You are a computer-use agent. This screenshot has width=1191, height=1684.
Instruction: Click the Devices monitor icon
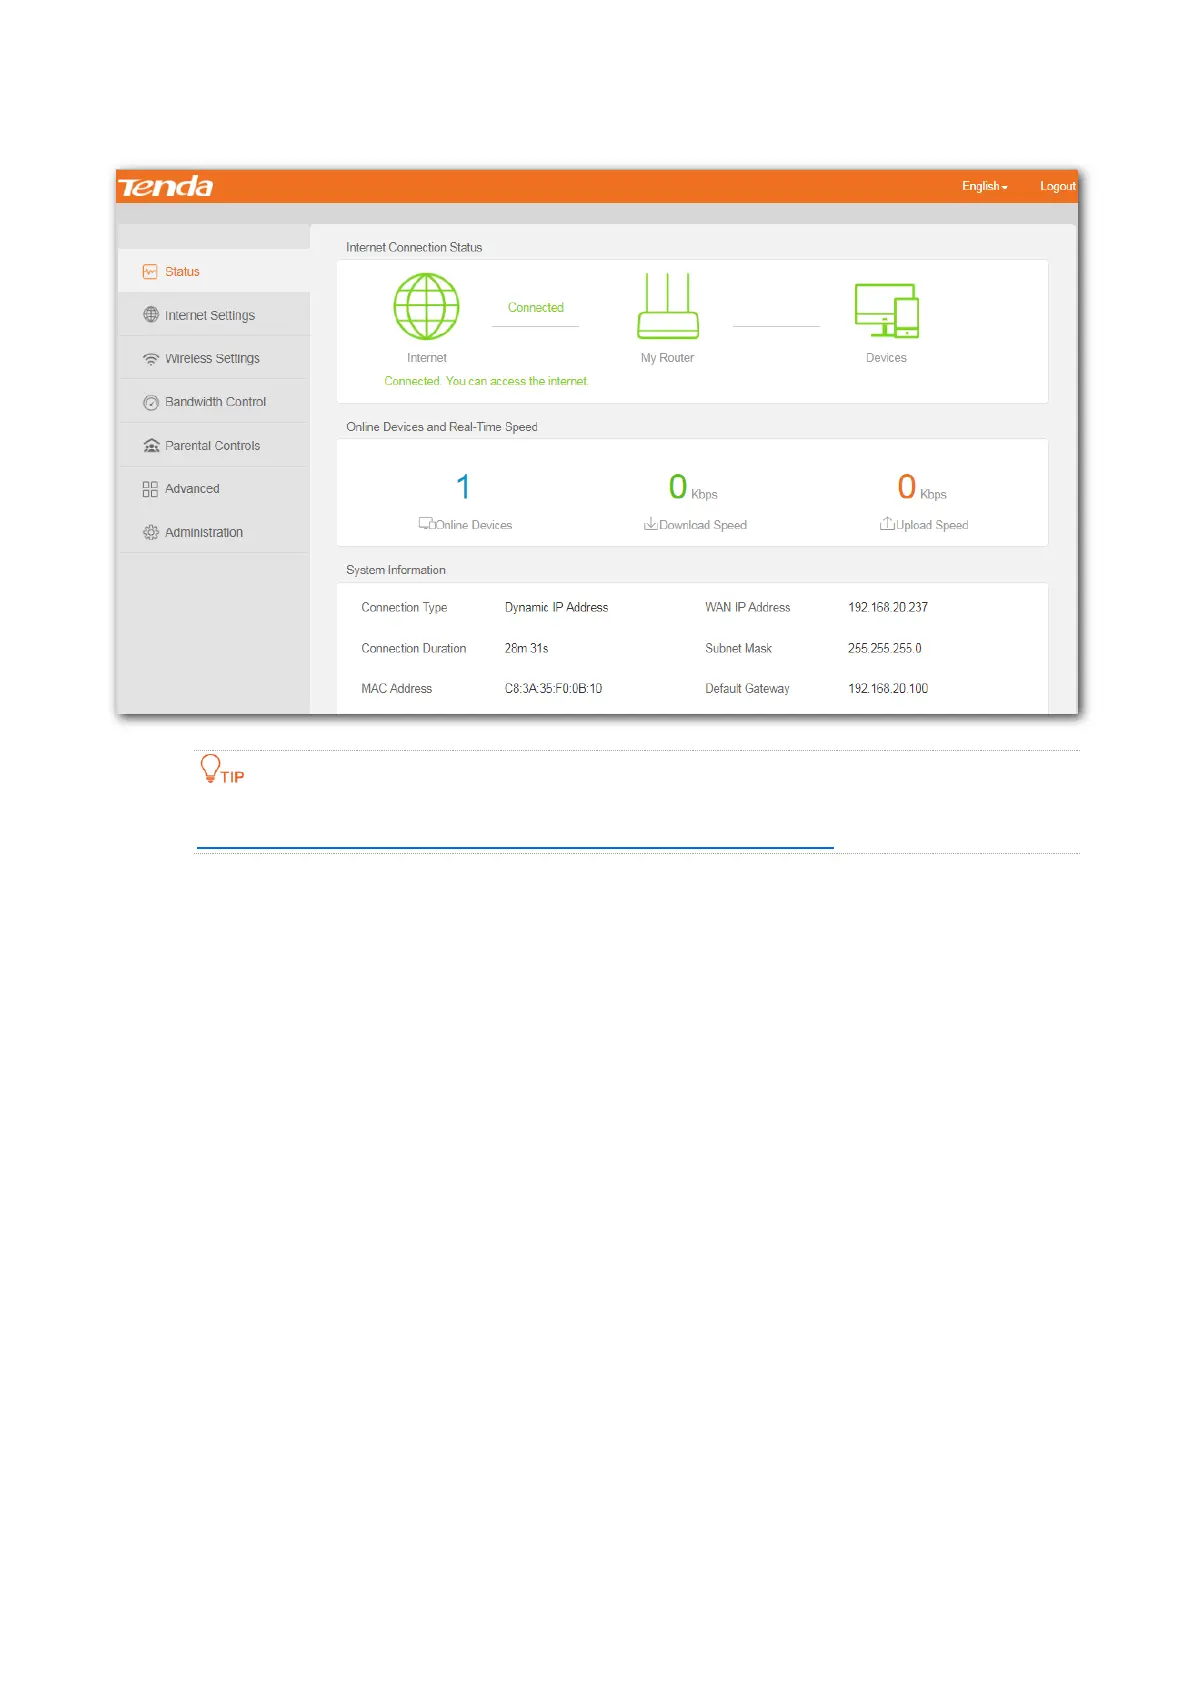click(x=887, y=311)
